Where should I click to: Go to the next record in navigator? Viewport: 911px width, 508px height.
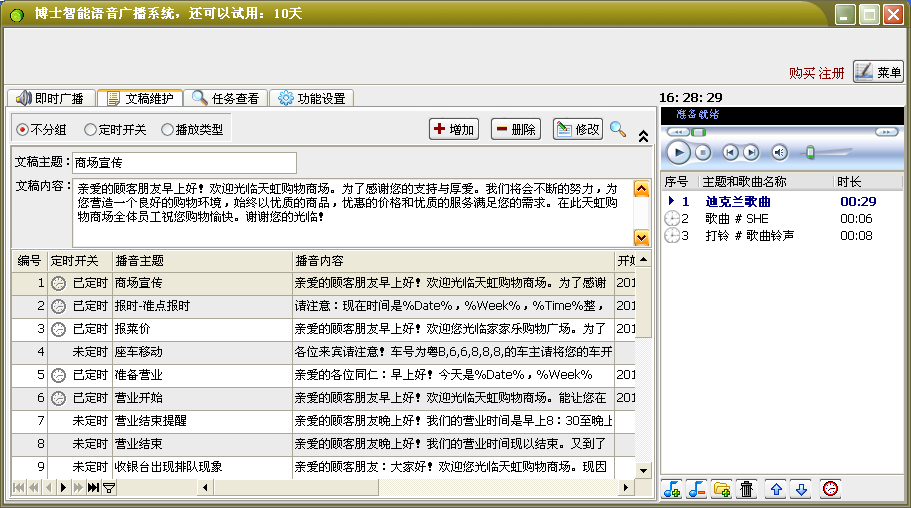(63, 488)
